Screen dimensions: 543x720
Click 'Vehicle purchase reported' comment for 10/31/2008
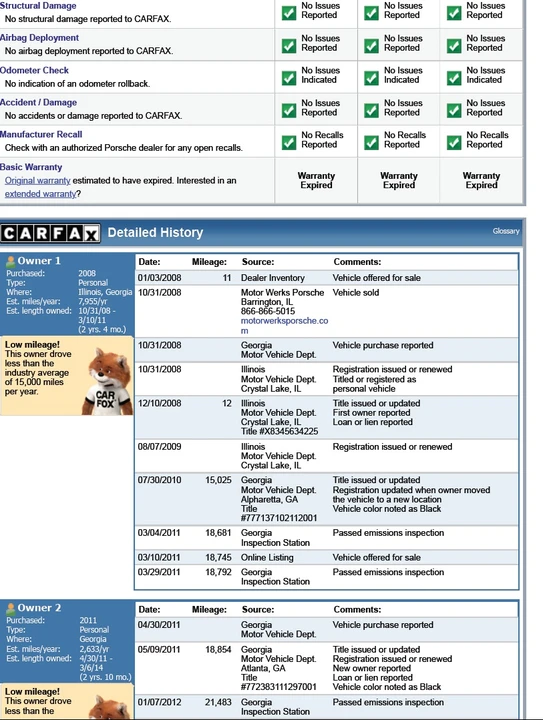tap(383, 345)
